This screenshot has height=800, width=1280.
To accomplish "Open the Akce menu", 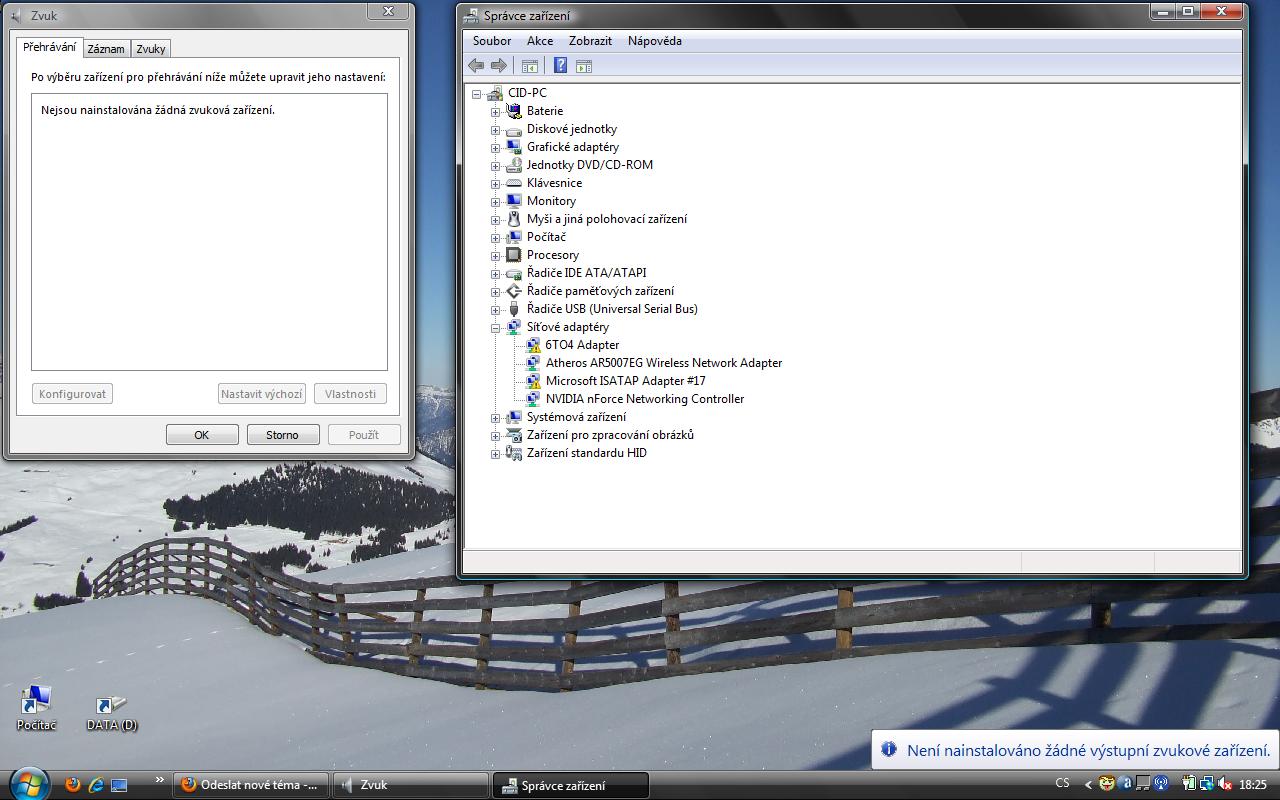I will tap(540, 41).
